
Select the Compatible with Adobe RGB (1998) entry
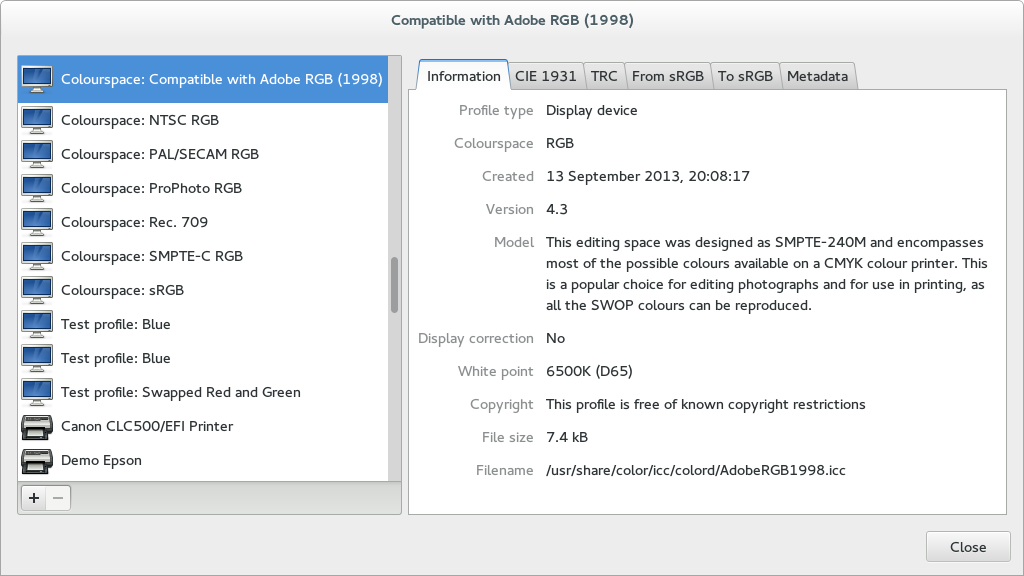(221, 79)
